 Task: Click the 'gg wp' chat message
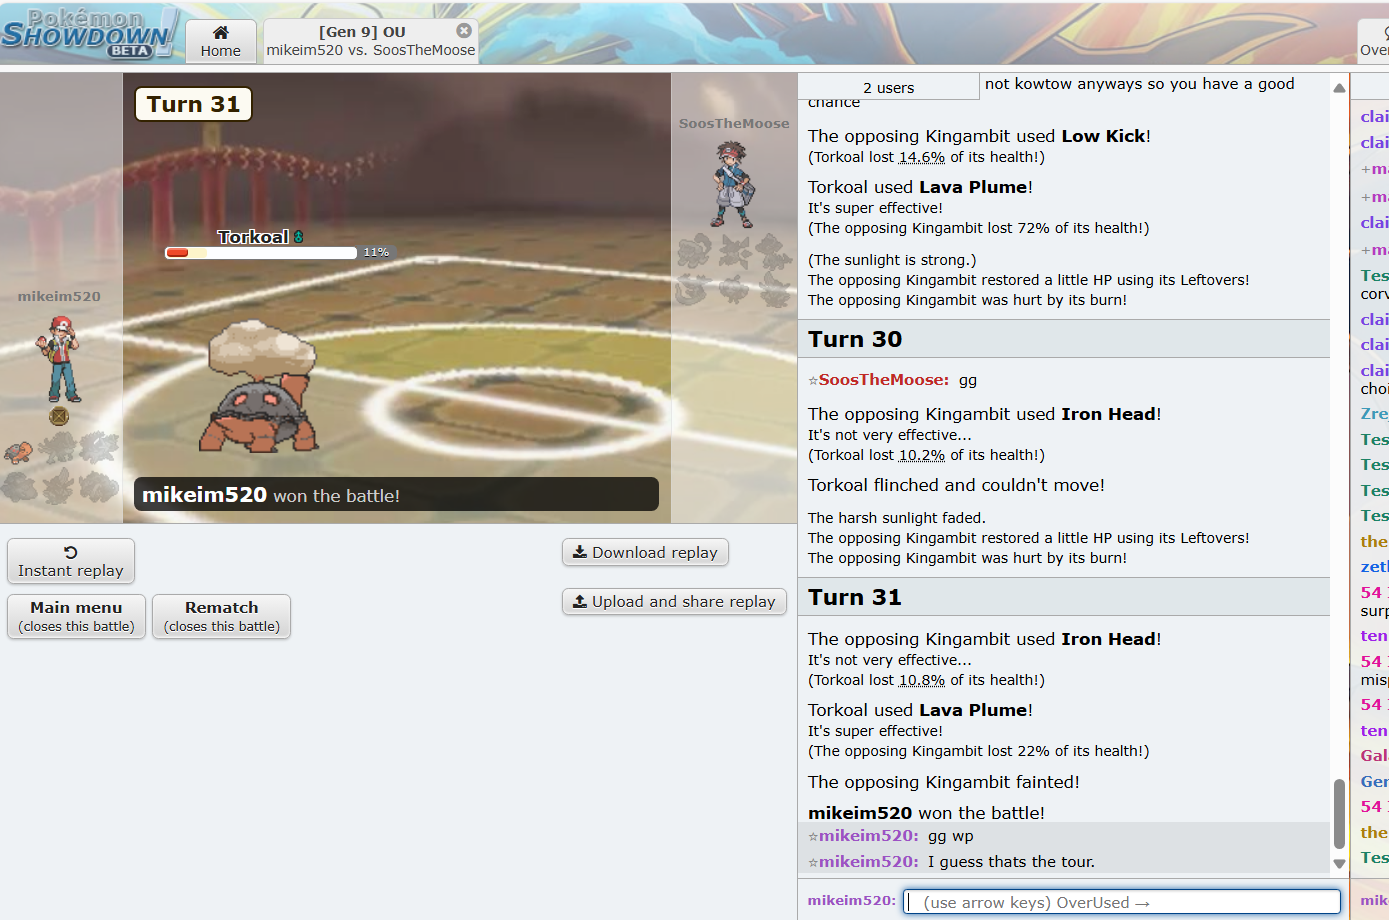pos(950,836)
